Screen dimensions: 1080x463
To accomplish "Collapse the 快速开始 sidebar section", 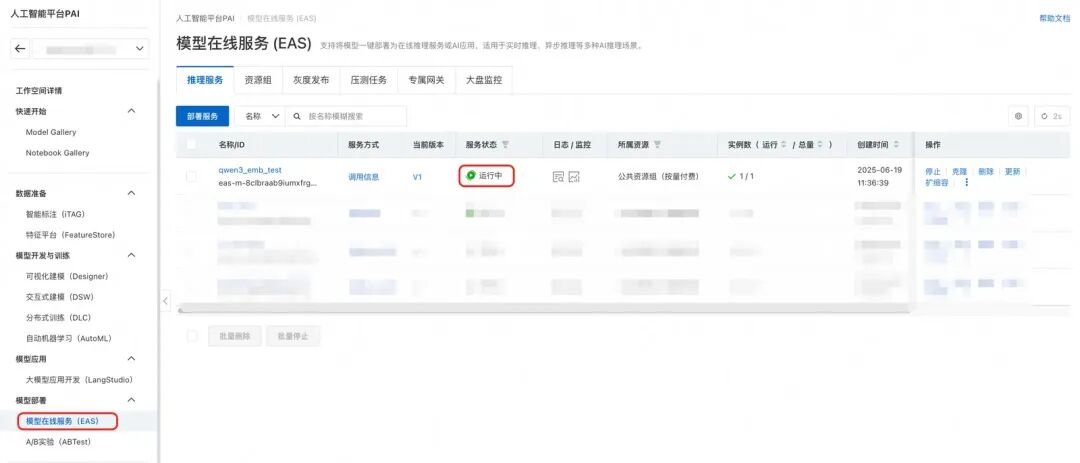I will tap(131, 111).
